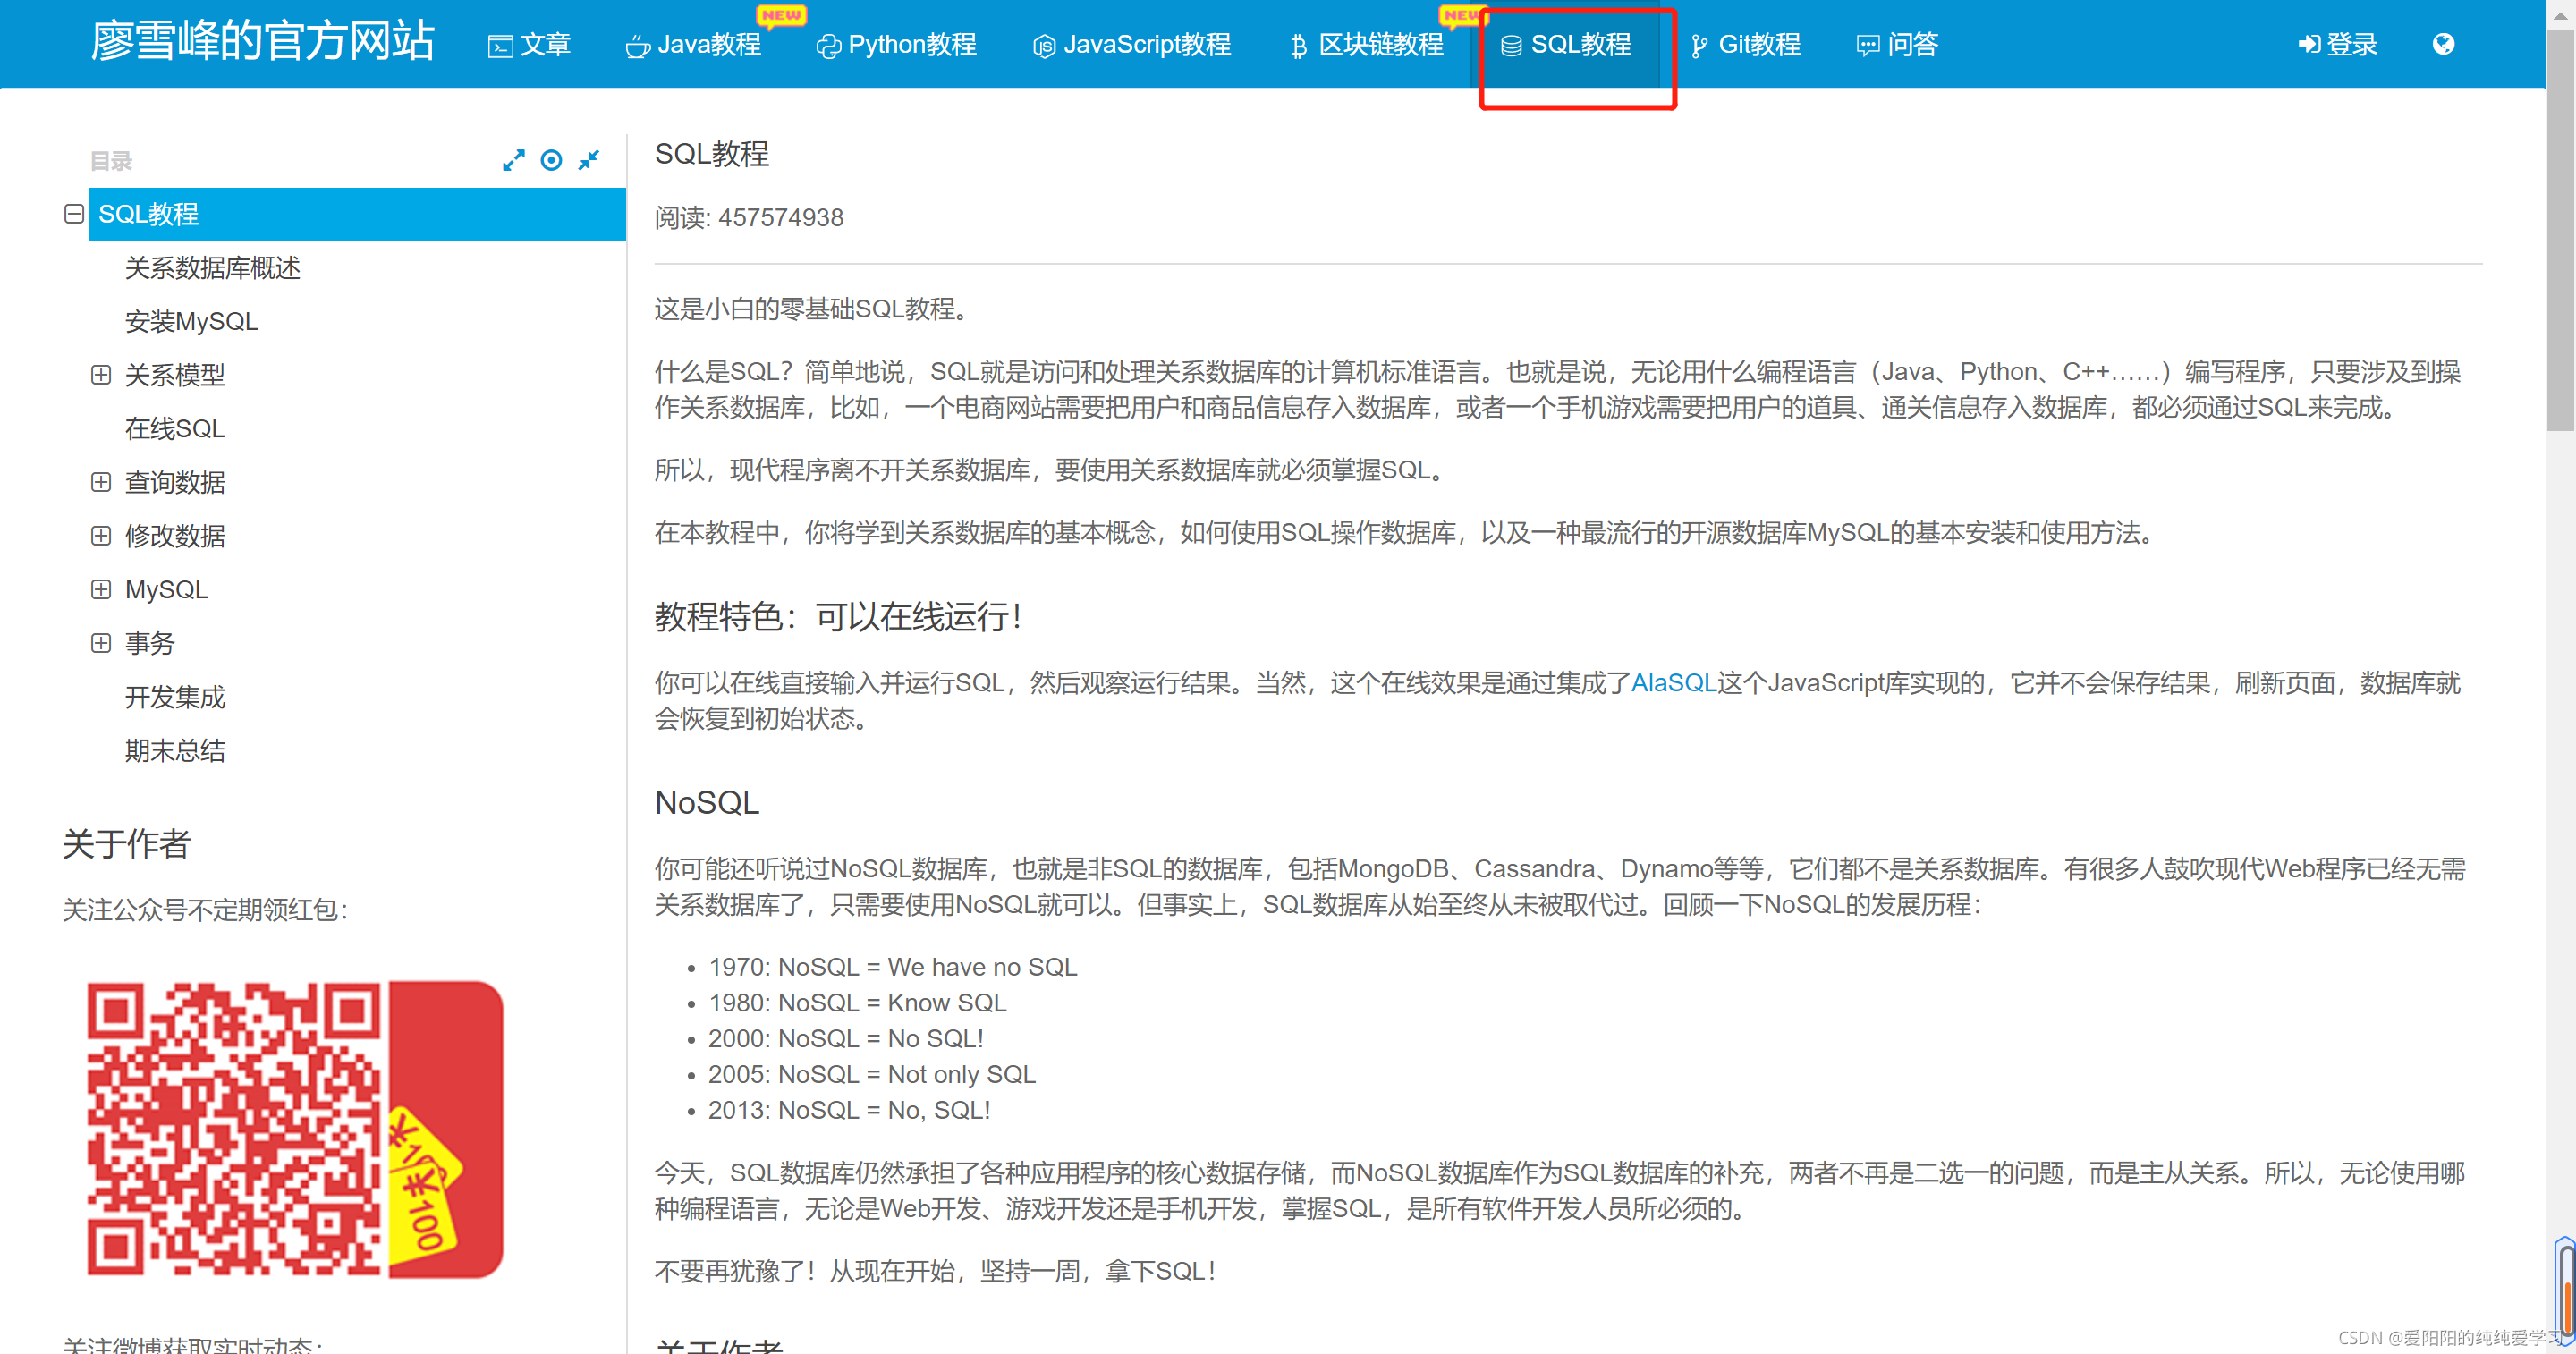2576x1354 pixels.
Task: Click the terminal icon beside 文章
Action: 500,46
